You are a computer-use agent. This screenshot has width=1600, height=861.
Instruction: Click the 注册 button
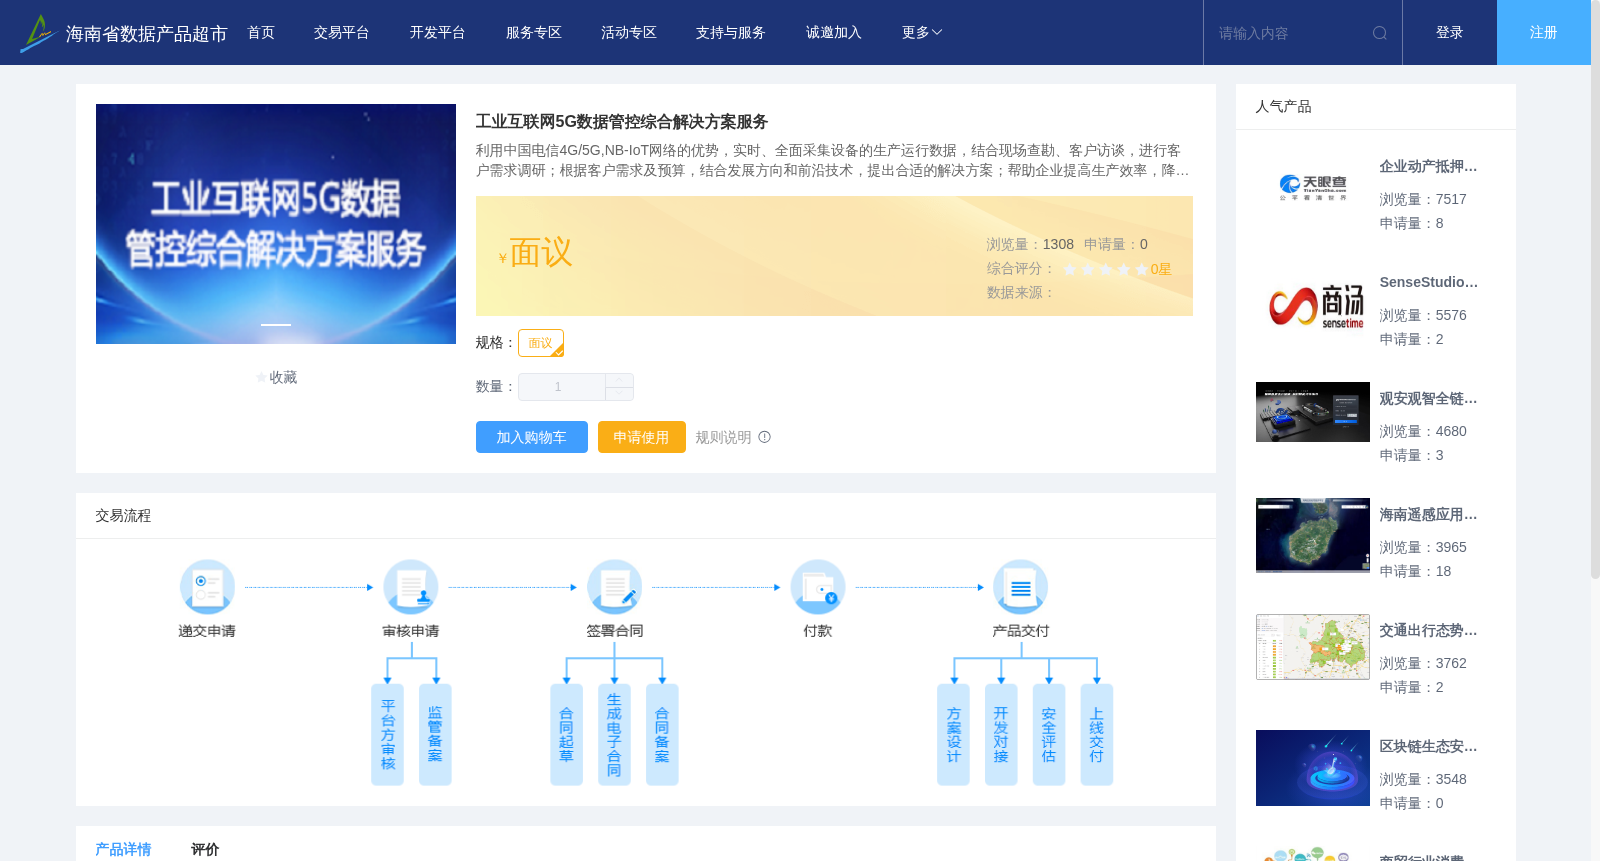(1544, 33)
